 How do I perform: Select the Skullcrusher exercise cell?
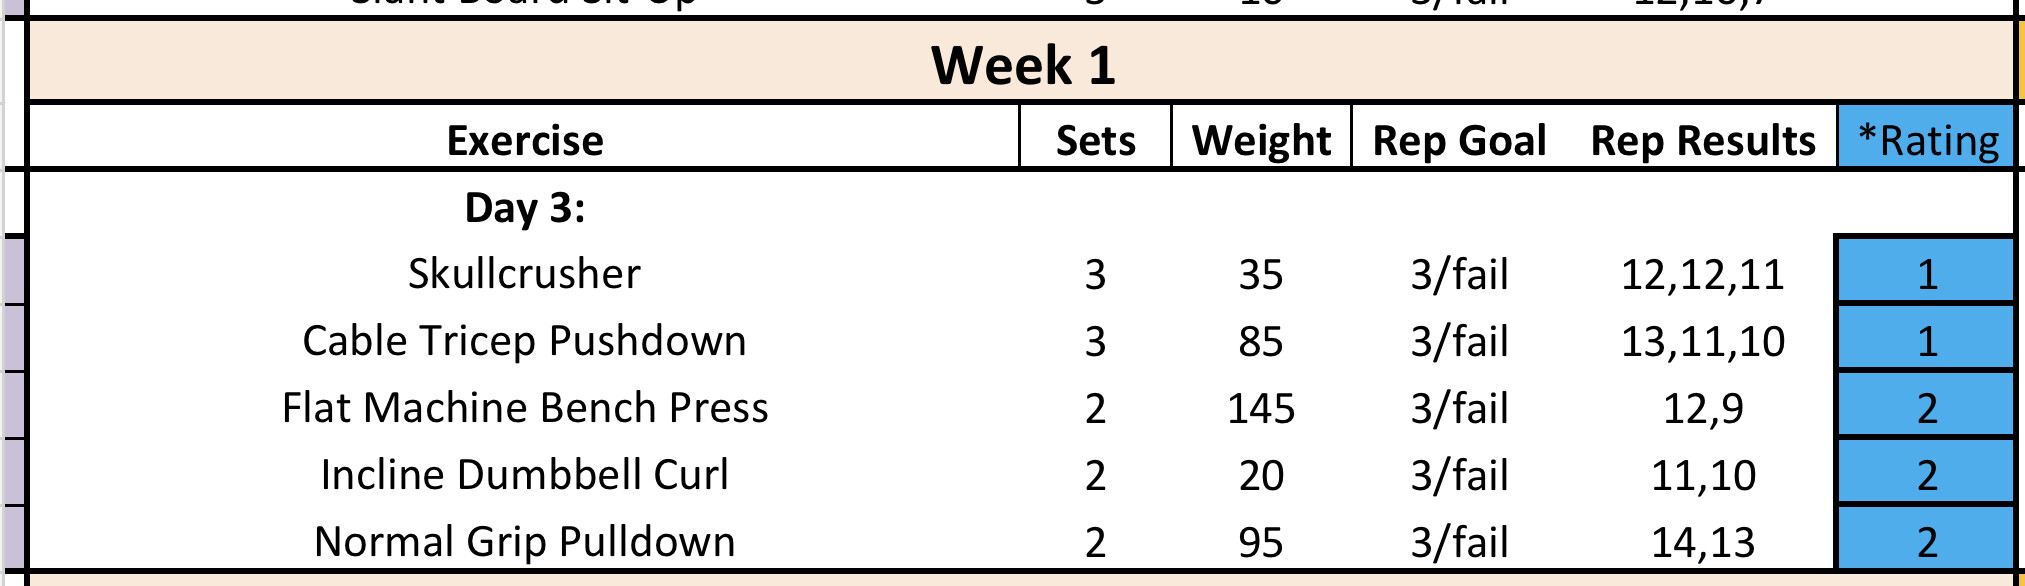[524, 273]
